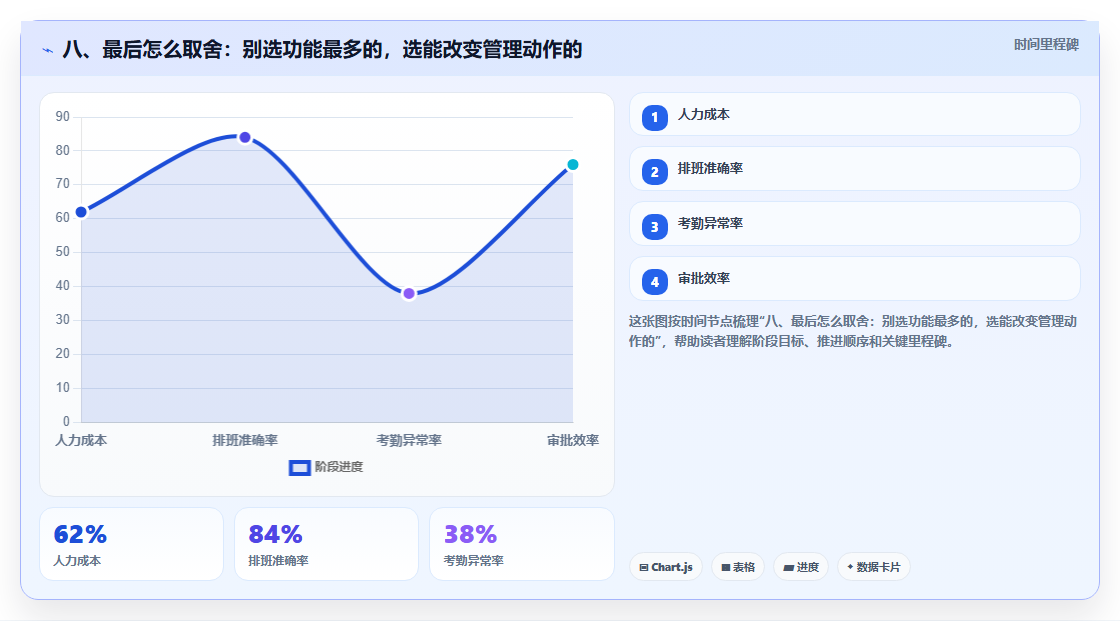
Task: Click numbered badge 3 next to 考勤异常率
Action: tap(654, 227)
